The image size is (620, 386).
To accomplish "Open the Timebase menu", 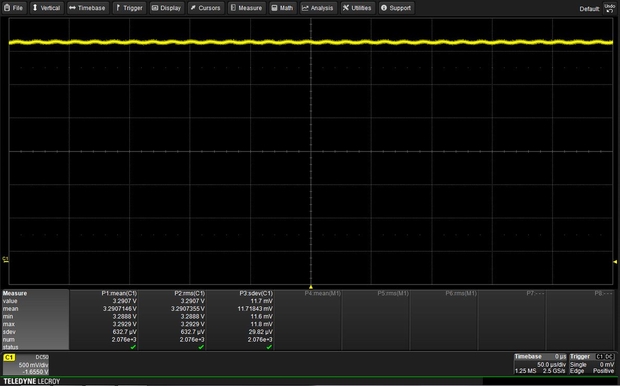I will [x=87, y=8].
